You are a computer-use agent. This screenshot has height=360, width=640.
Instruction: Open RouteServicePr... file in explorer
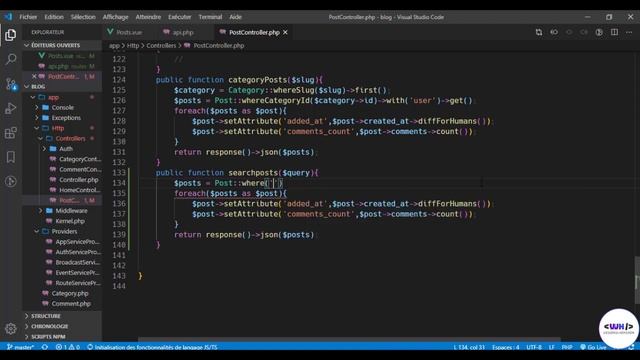(x=78, y=283)
